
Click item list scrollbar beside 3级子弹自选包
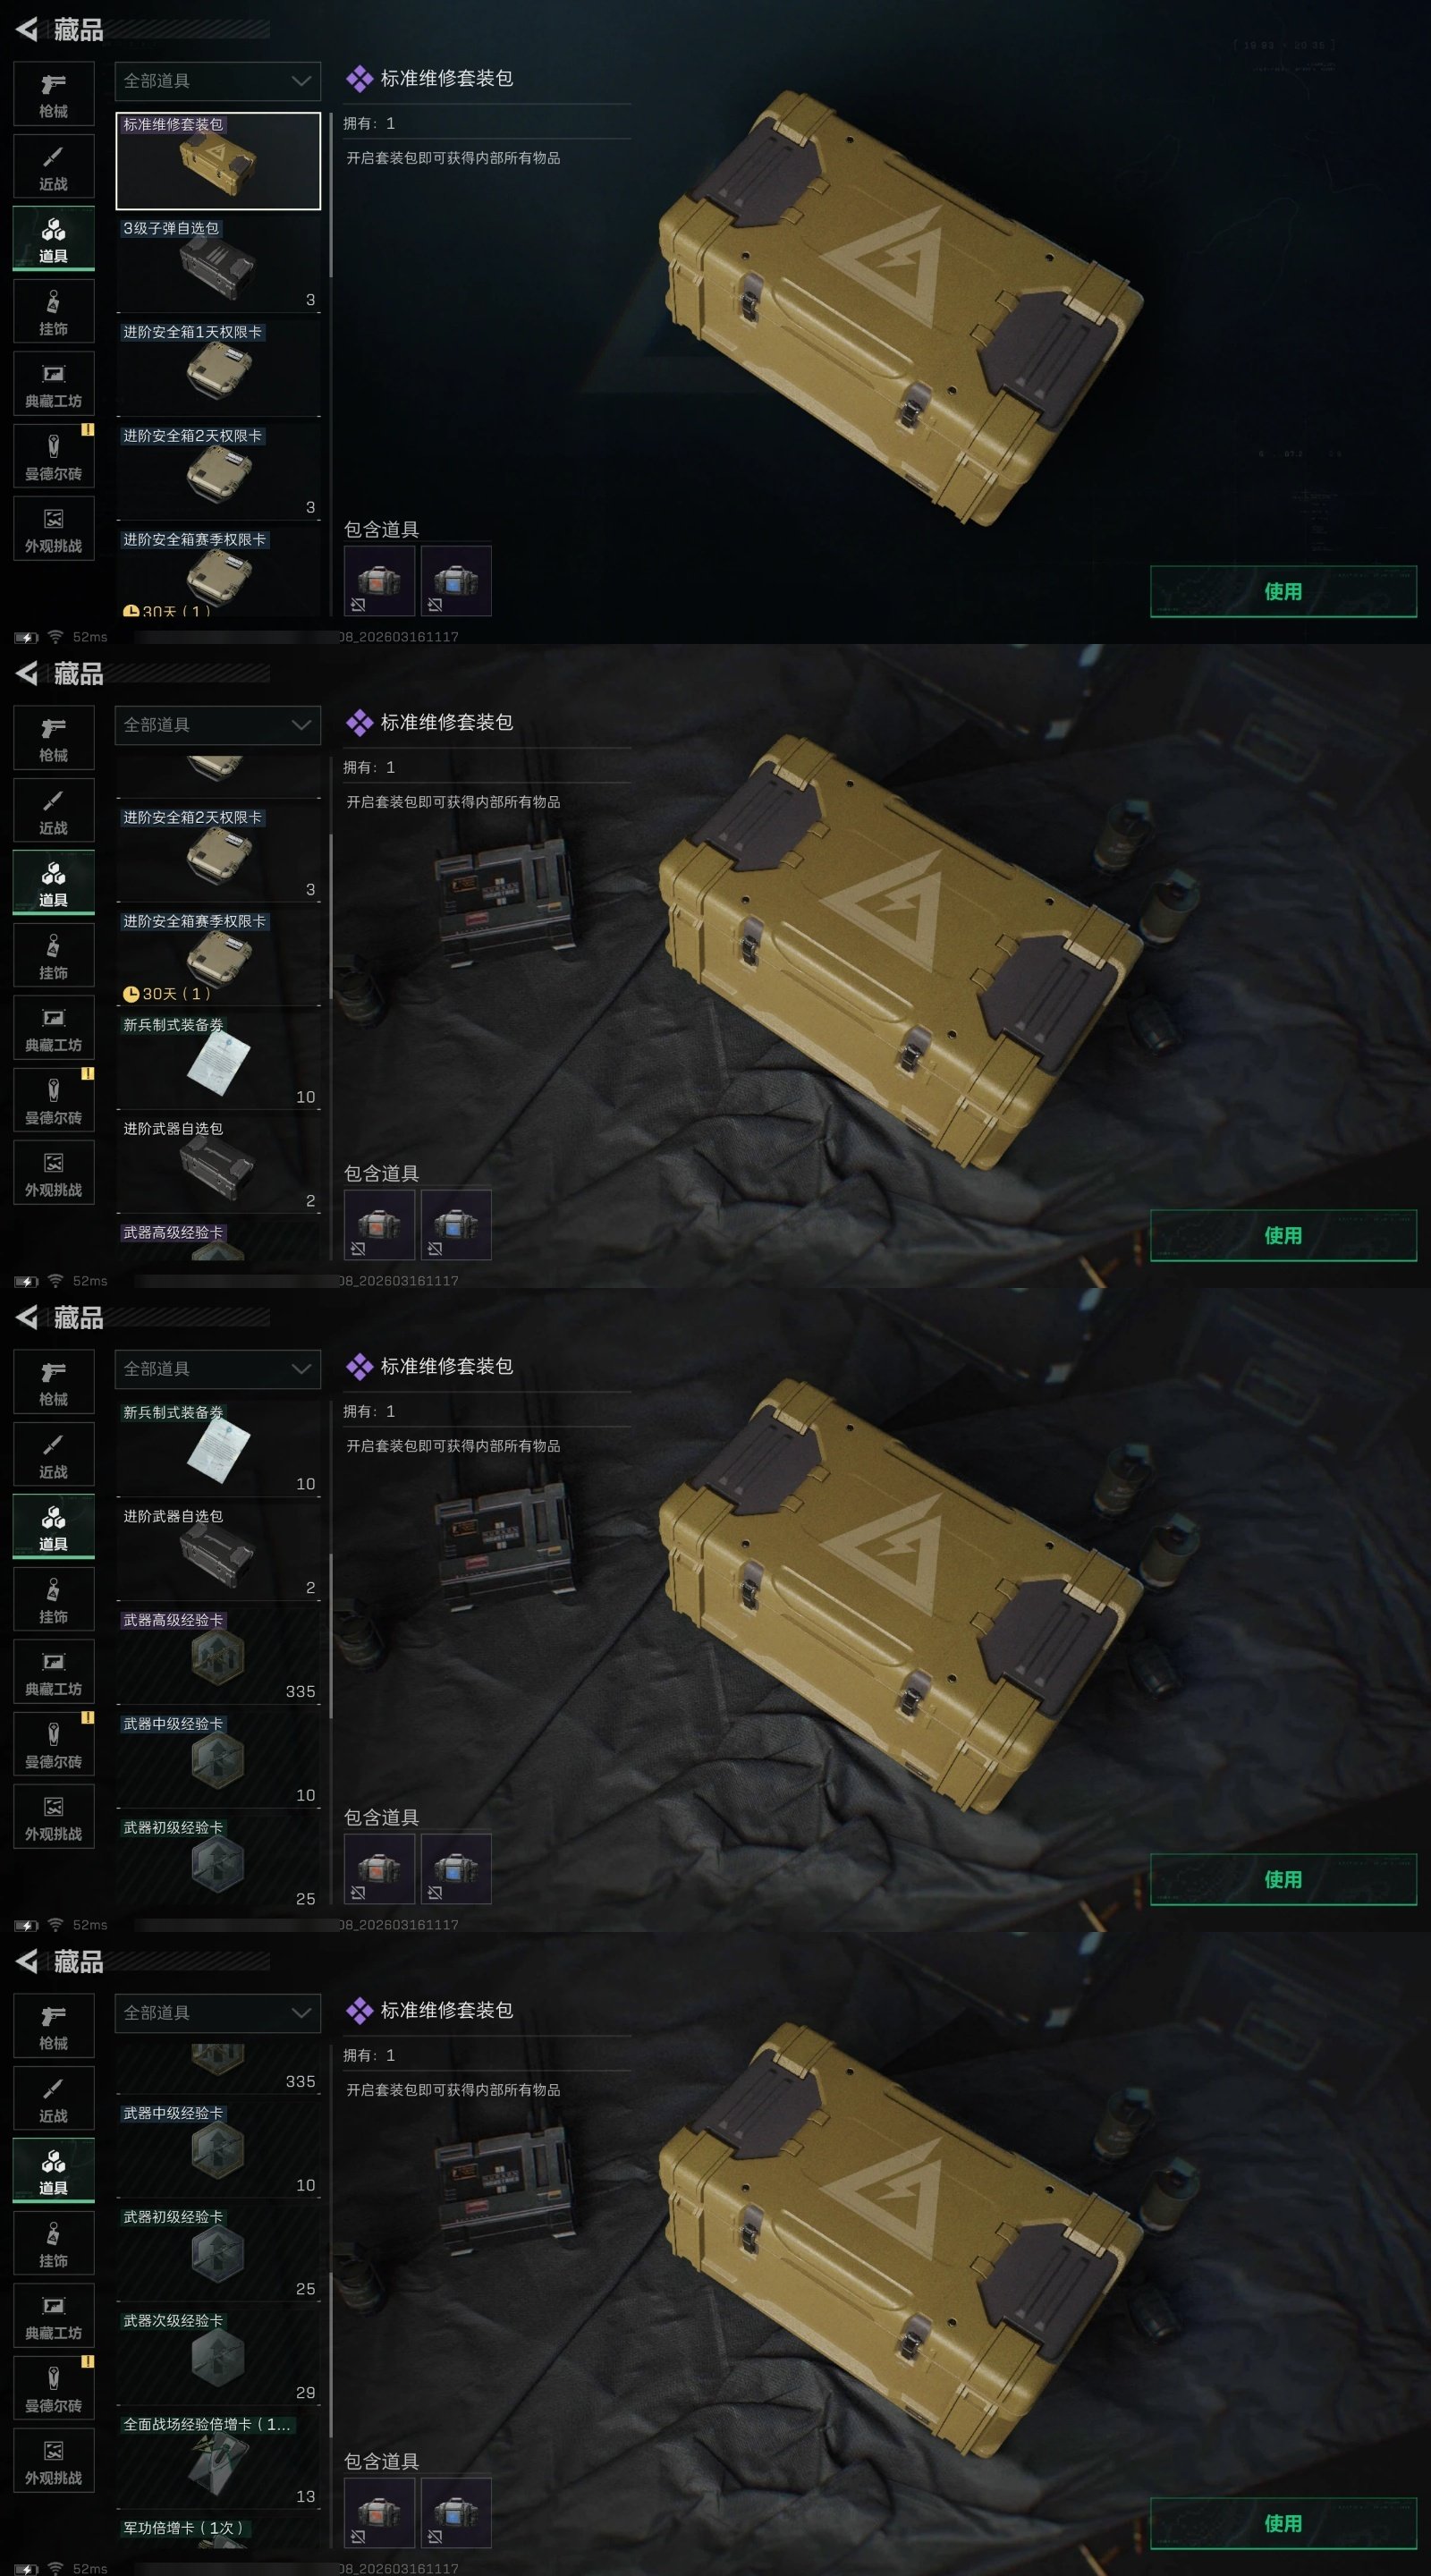(x=330, y=196)
